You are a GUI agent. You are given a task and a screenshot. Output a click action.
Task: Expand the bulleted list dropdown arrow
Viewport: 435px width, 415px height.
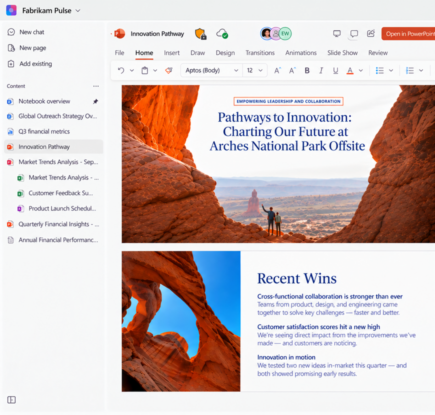(x=391, y=70)
